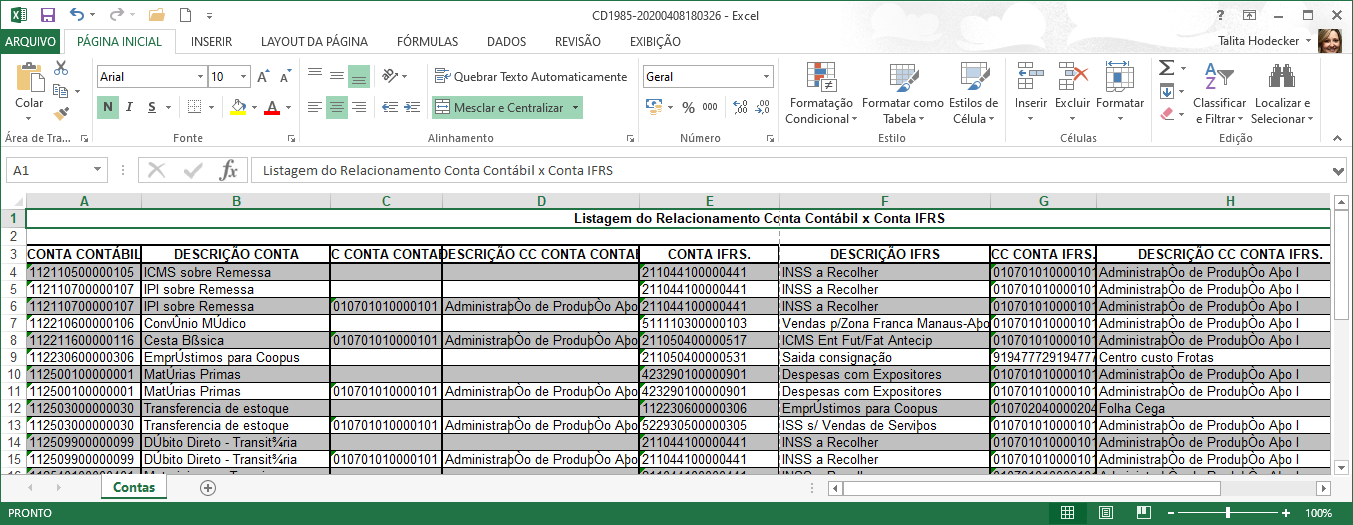The height and width of the screenshot is (525, 1353).
Task: Click Mesclar e Centralizar button
Action: (500, 107)
